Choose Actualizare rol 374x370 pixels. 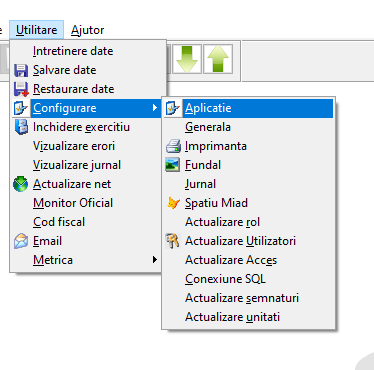(x=248, y=222)
